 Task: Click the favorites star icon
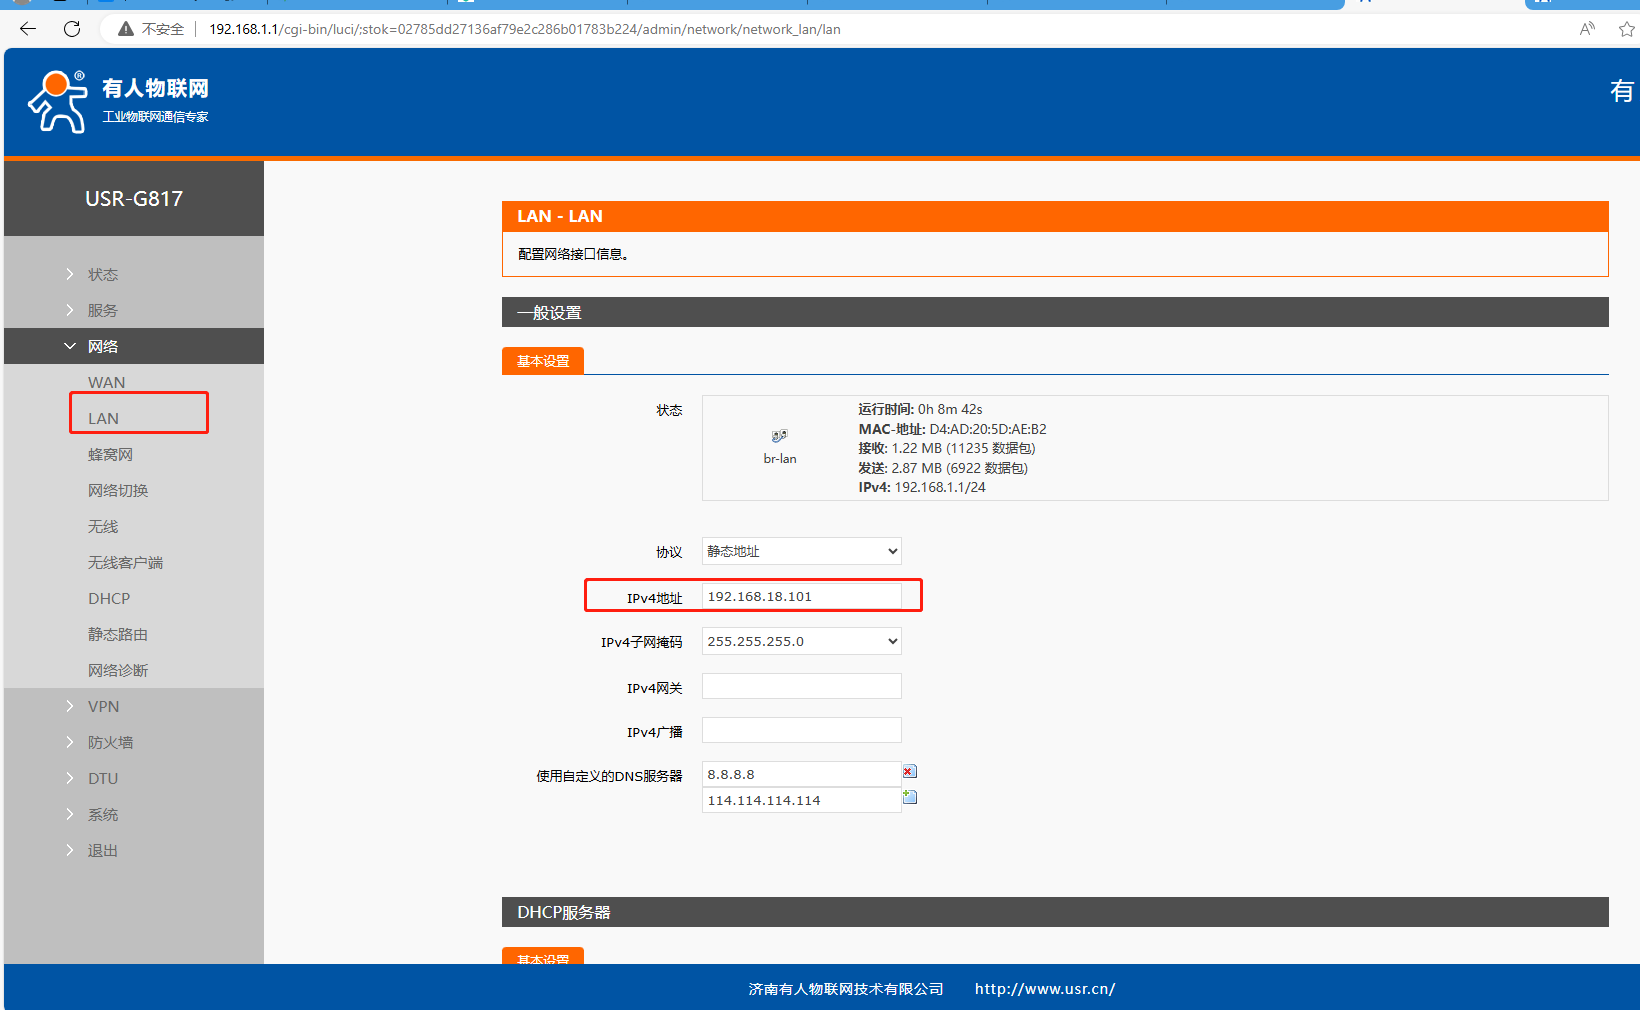(1626, 29)
